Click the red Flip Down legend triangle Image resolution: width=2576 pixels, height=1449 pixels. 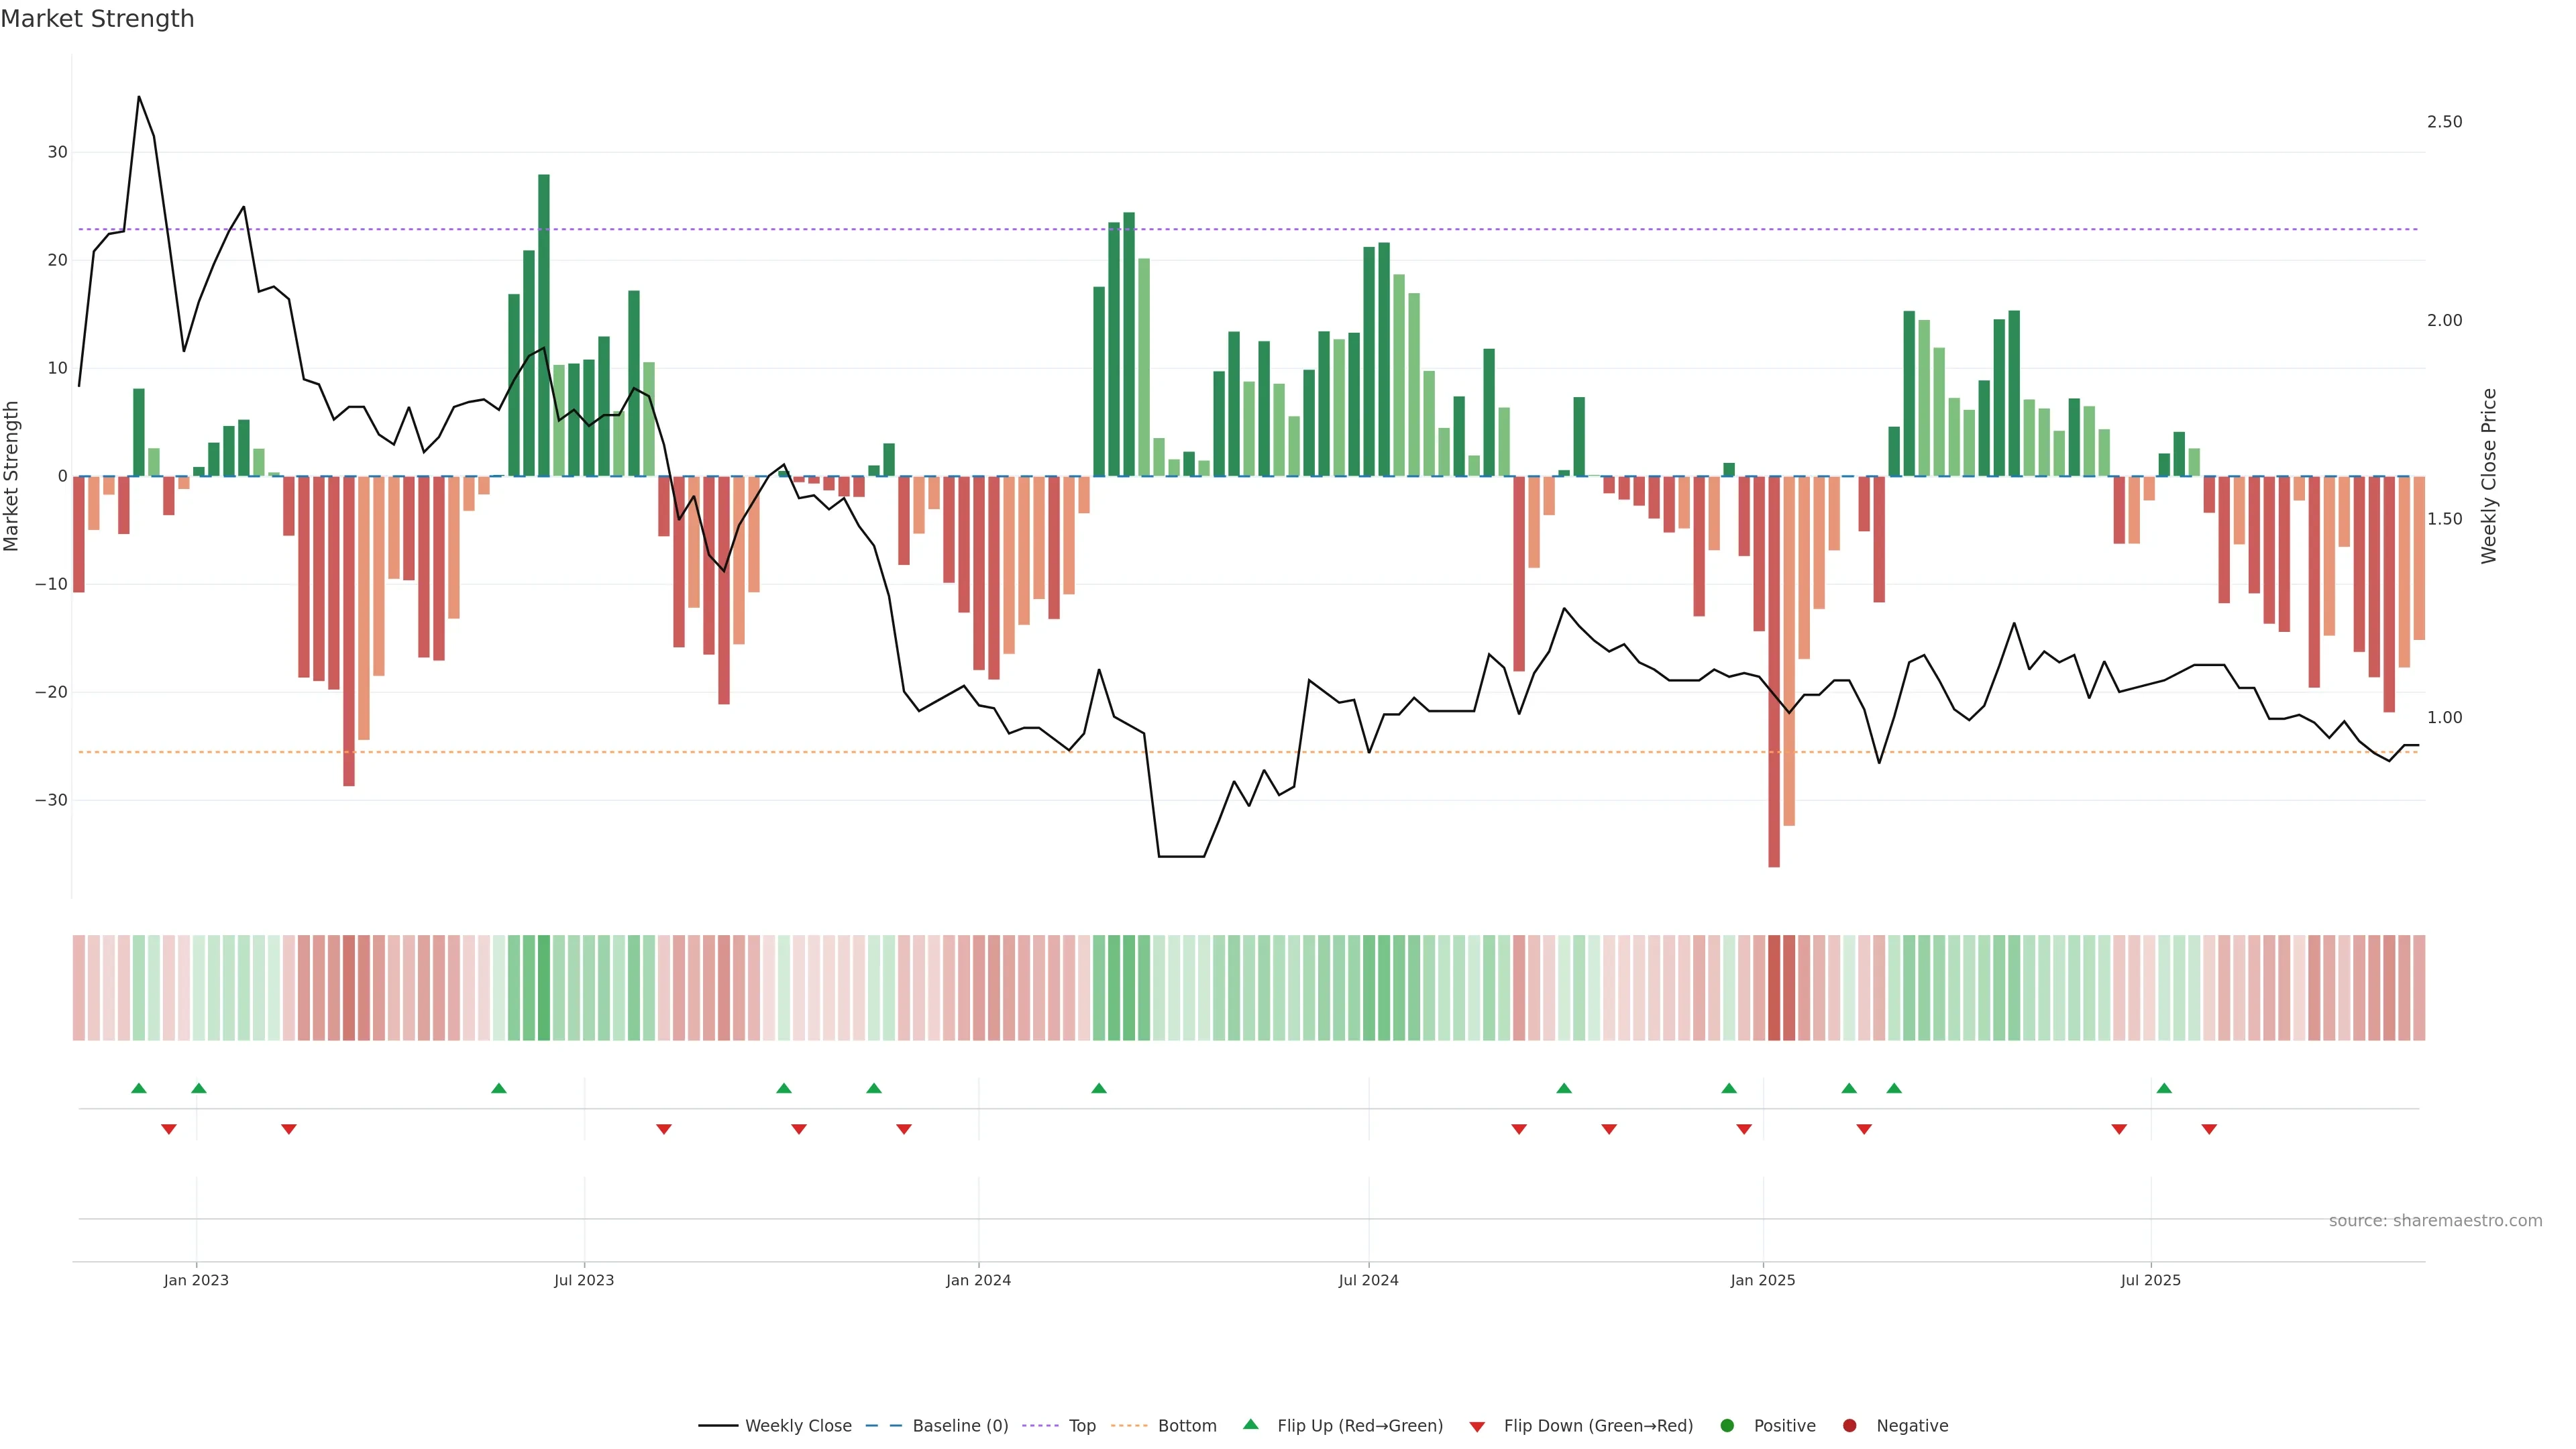pos(1477,1427)
